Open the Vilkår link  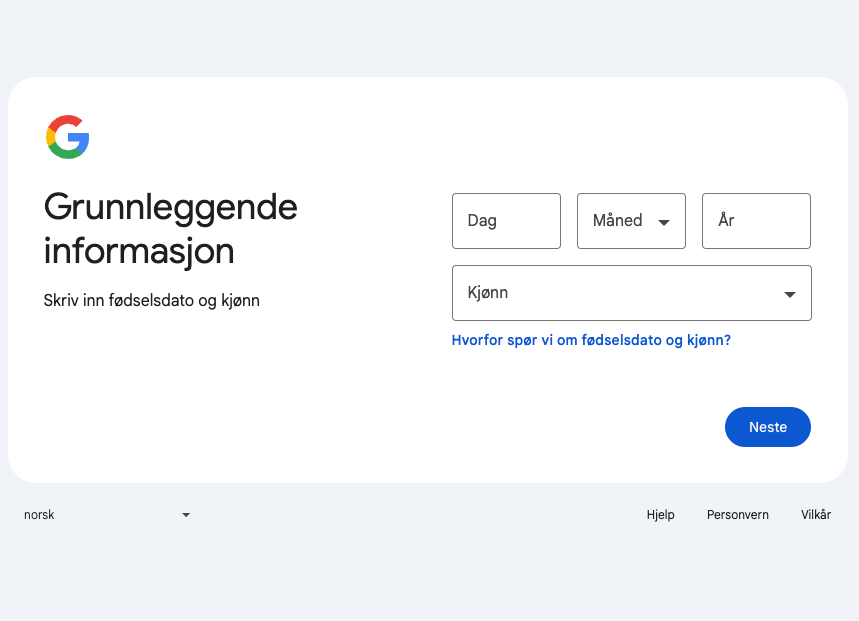815,515
